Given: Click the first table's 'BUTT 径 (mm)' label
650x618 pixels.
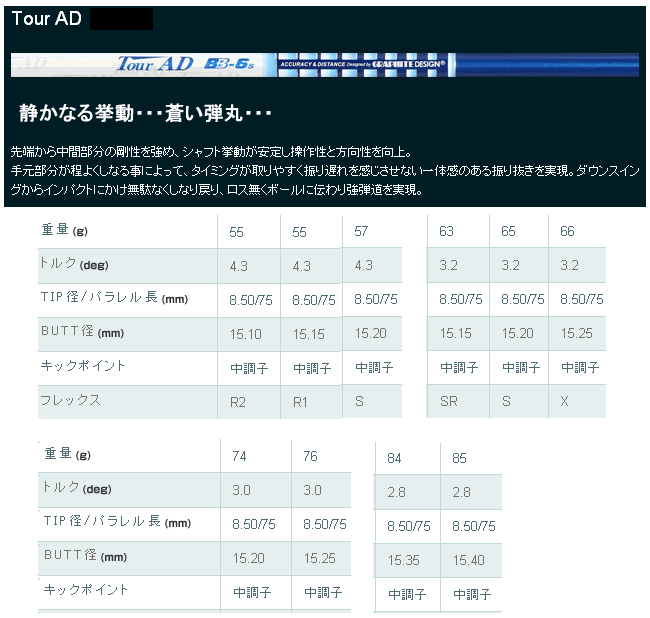Looking at the screenshot, I should (x=82, y=331).
